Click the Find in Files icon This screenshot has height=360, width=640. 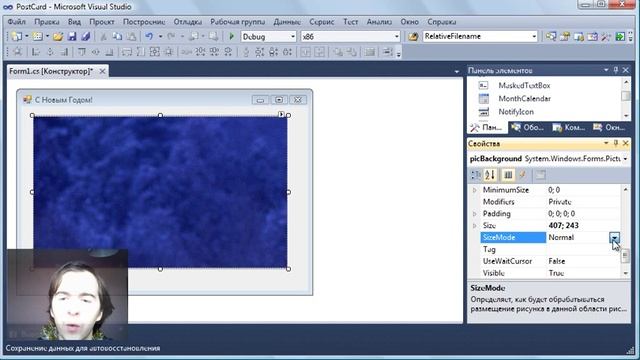pyautogui.click(x=413, y=37)
